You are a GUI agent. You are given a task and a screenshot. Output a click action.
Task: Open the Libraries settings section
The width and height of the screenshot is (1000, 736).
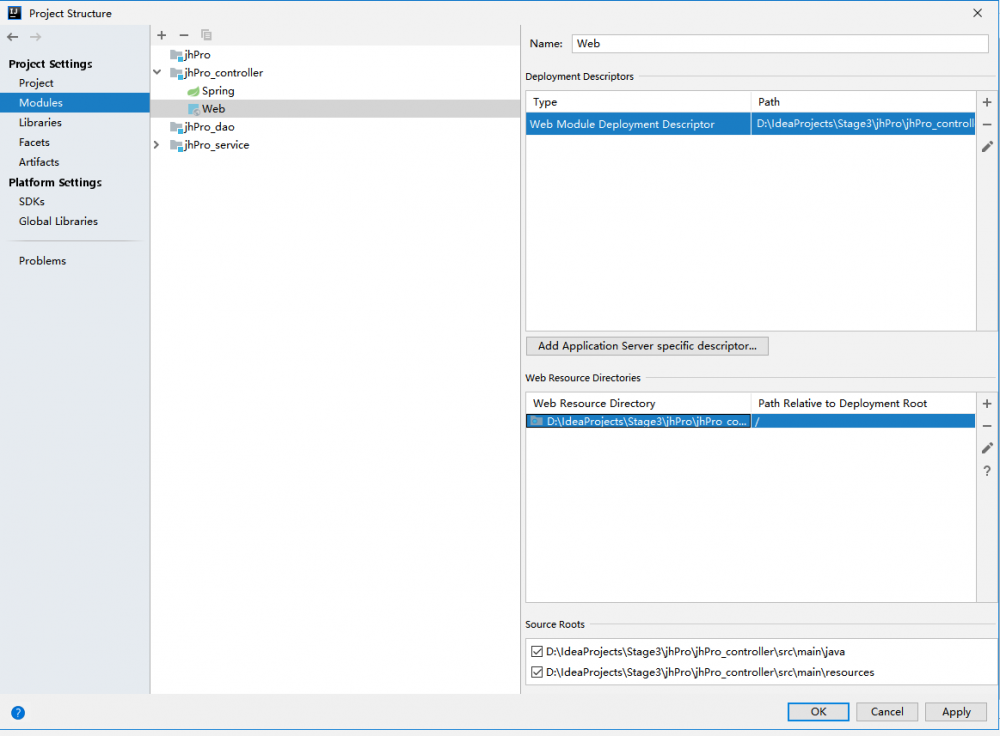[x=40, y=122]
